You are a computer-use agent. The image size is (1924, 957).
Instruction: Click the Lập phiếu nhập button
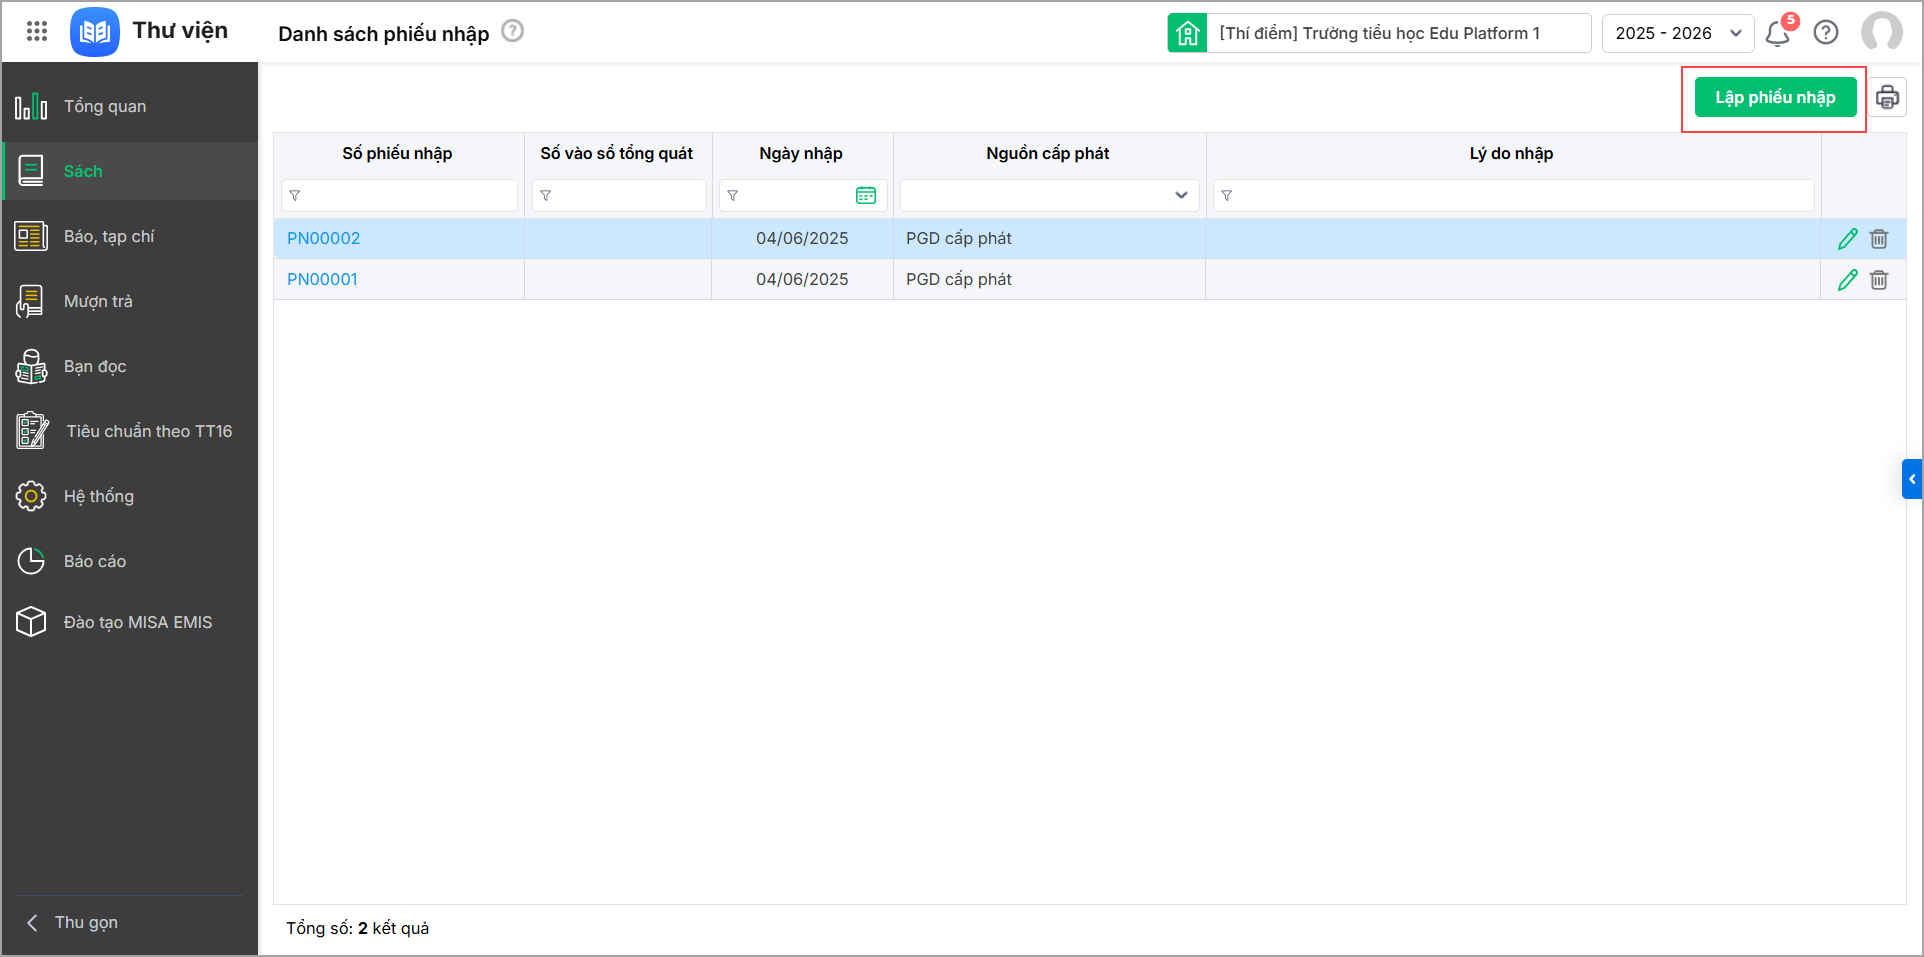1775,97
